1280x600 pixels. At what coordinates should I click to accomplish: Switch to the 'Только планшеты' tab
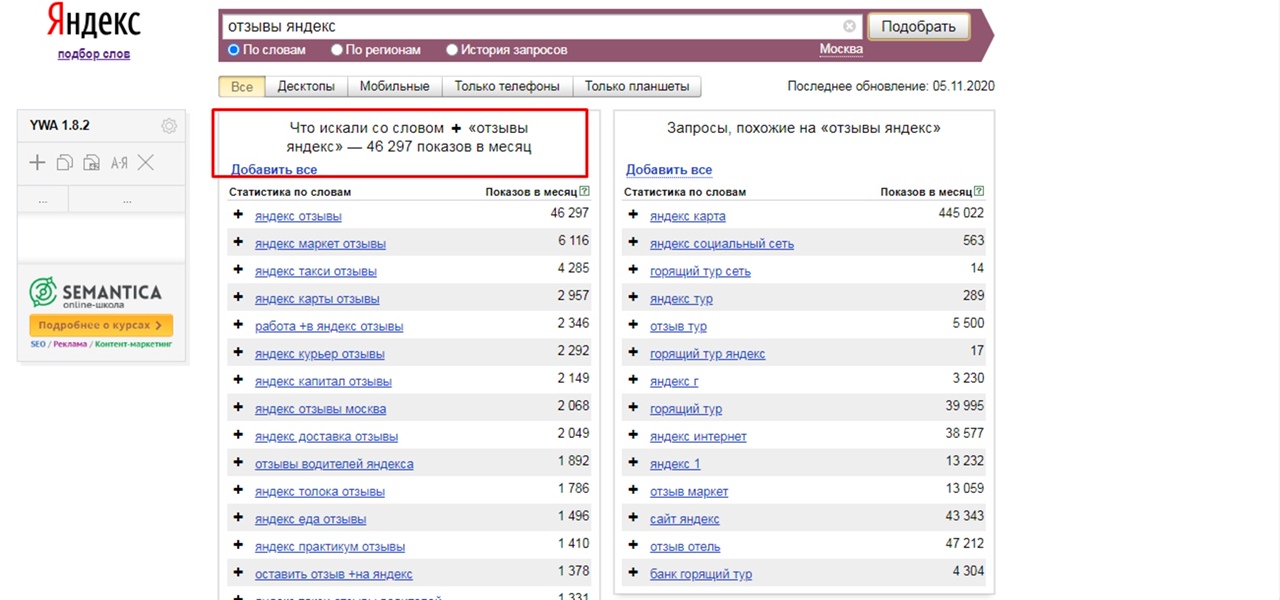point(637,86)
